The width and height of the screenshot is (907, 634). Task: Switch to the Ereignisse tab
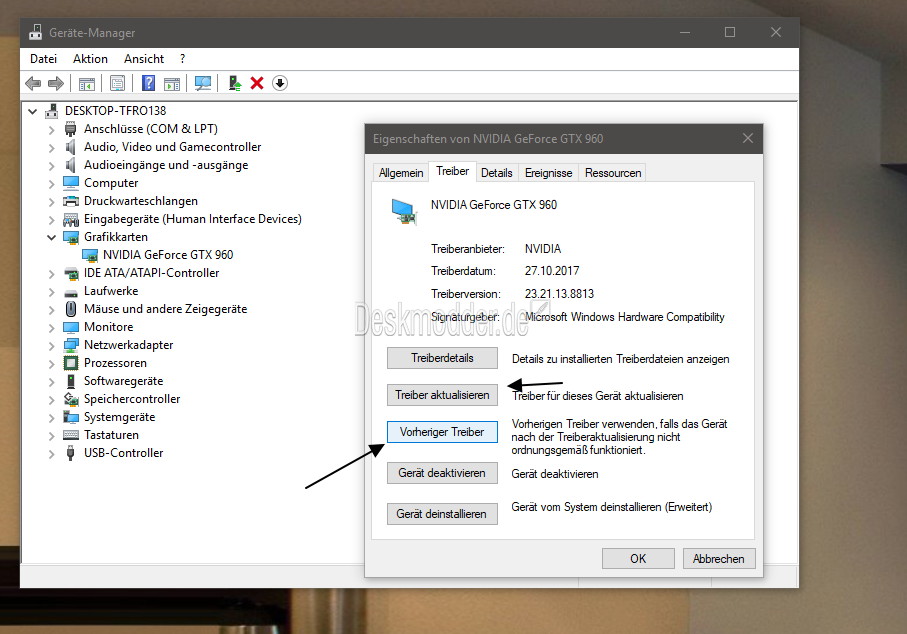click(x=548, y=173)
